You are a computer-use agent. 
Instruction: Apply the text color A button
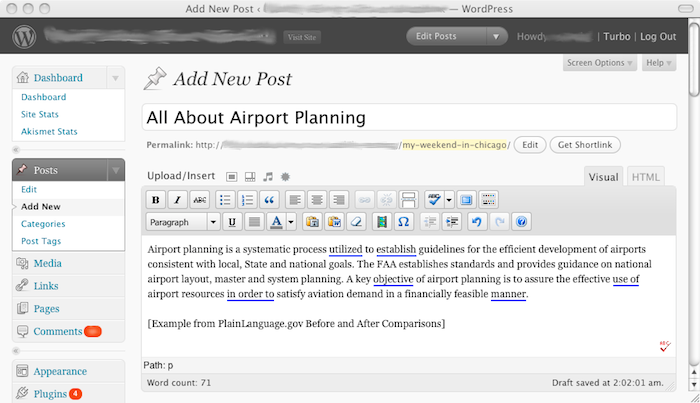tap(276, 222)
